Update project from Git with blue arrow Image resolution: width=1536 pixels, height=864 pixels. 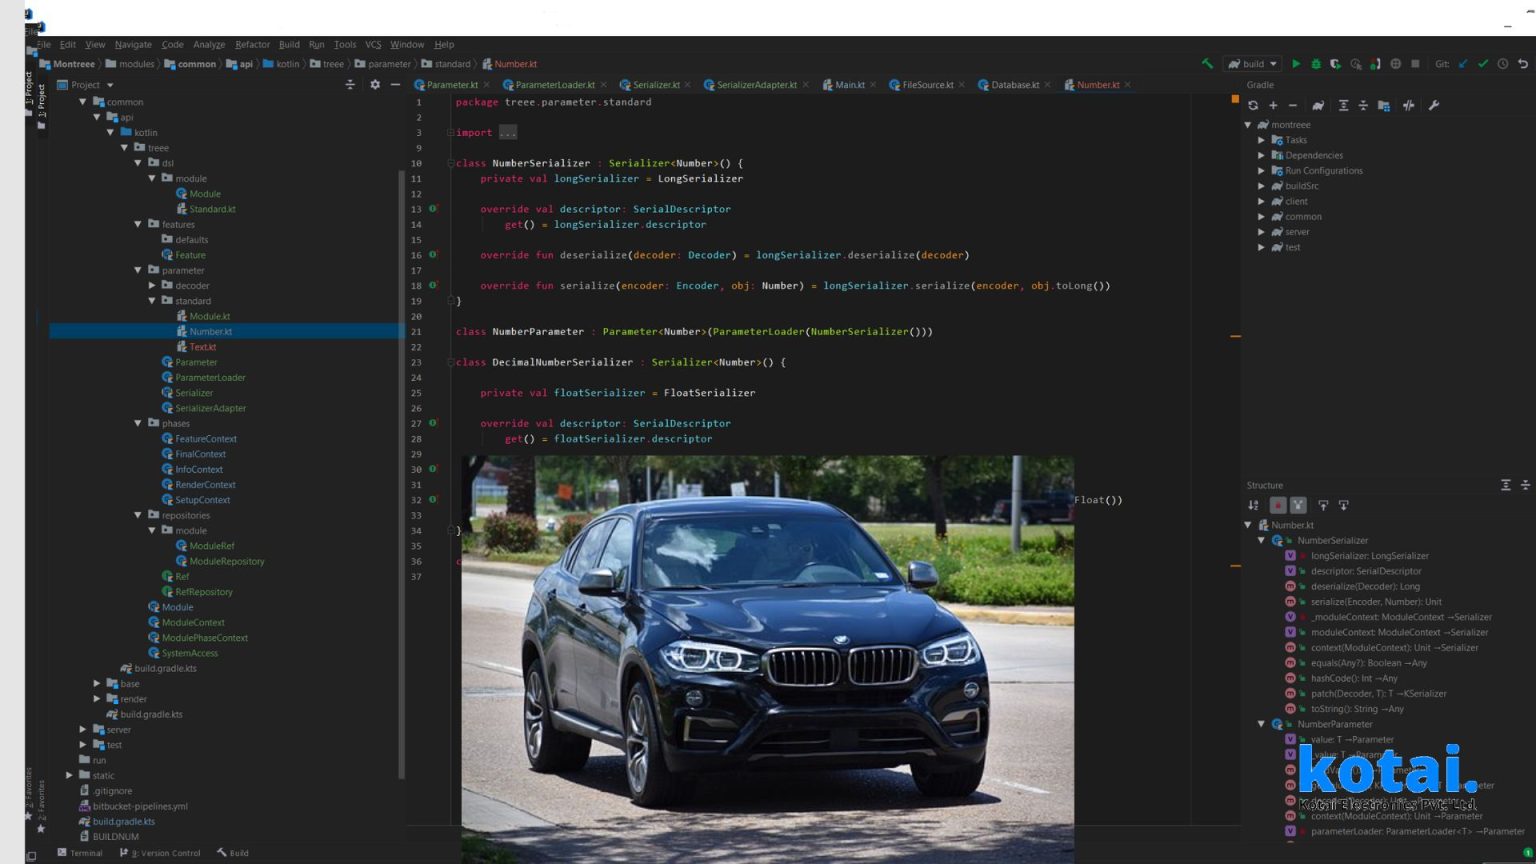point(1462,63)
